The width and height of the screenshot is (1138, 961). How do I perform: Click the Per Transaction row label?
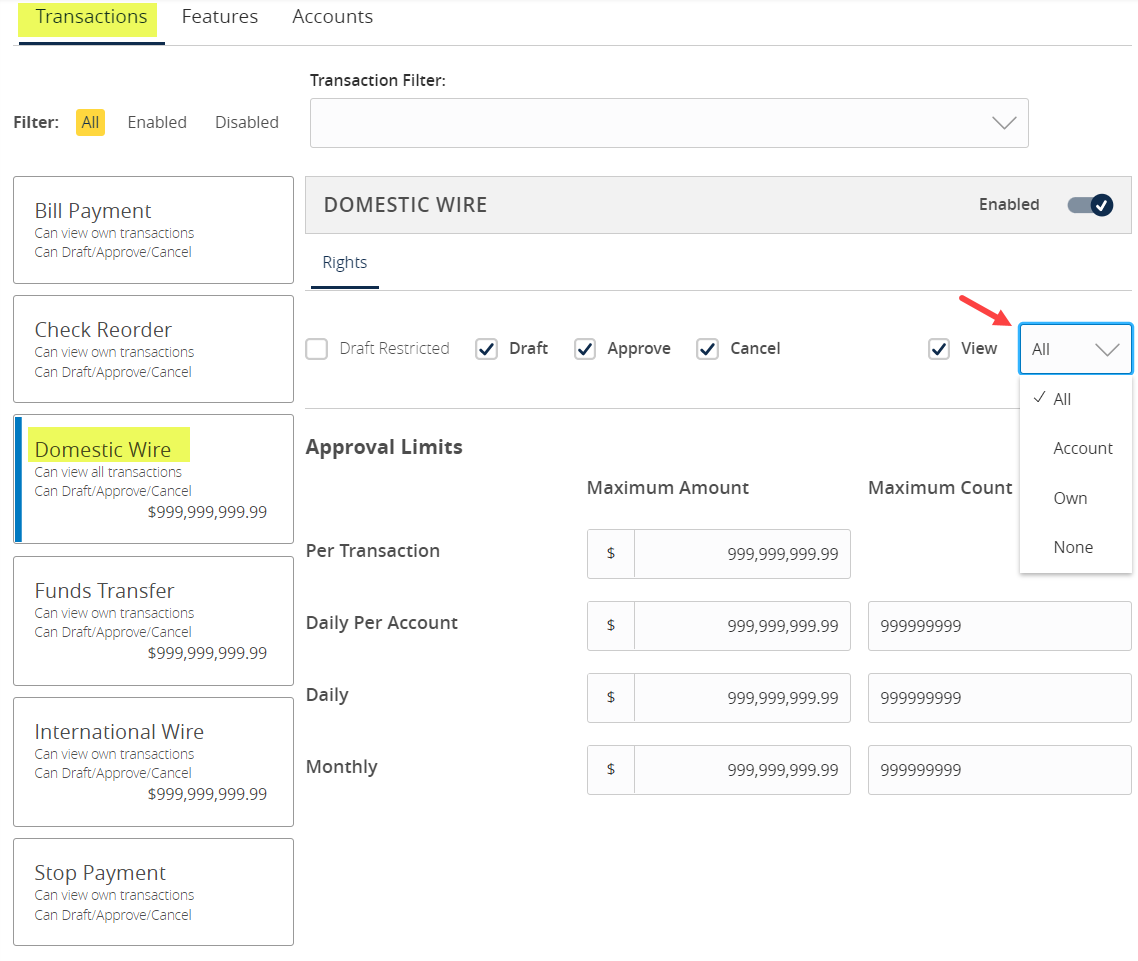[x=372, y=551]
